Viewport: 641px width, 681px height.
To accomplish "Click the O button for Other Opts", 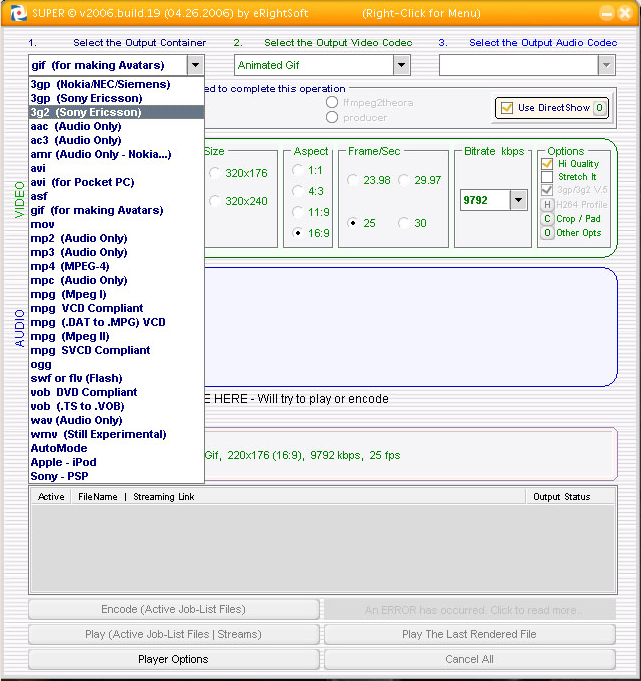I will click(x=547, y=233).
